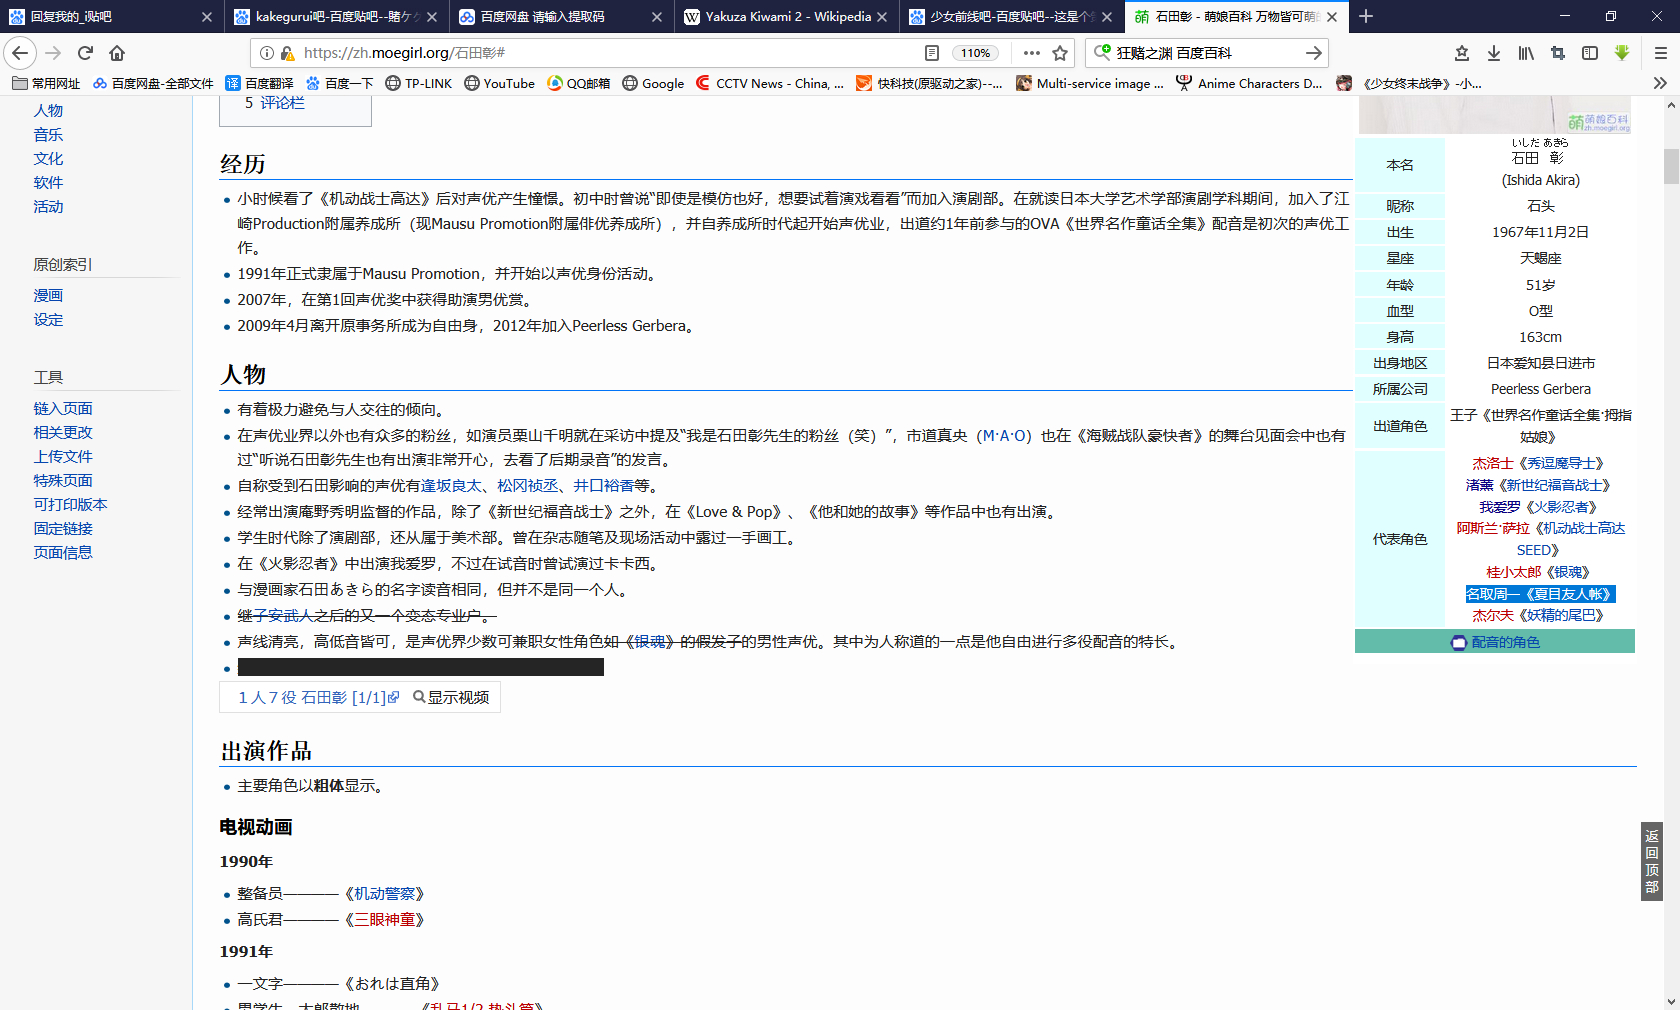Go forward one page
1680x1010 pixels.
(54, 53)
